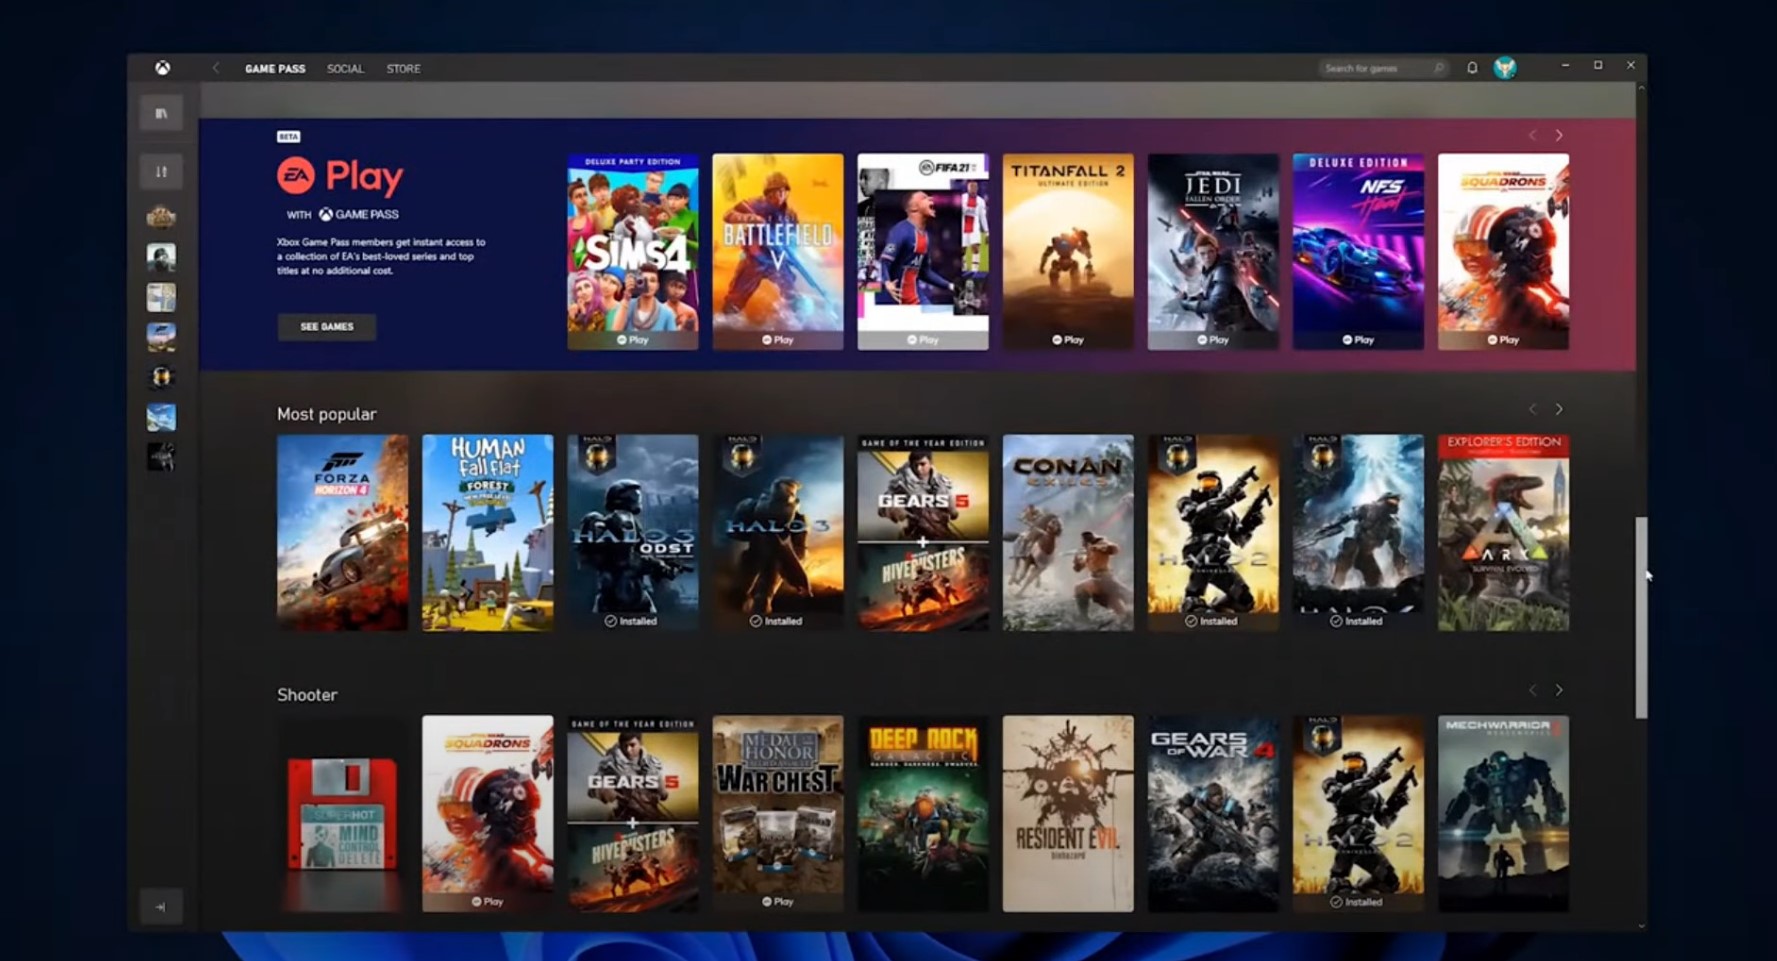This screenshot has width=1777, height=961.
Task: Open the Forza Horizon 4 thumbnail
Action: coord(342,532)
